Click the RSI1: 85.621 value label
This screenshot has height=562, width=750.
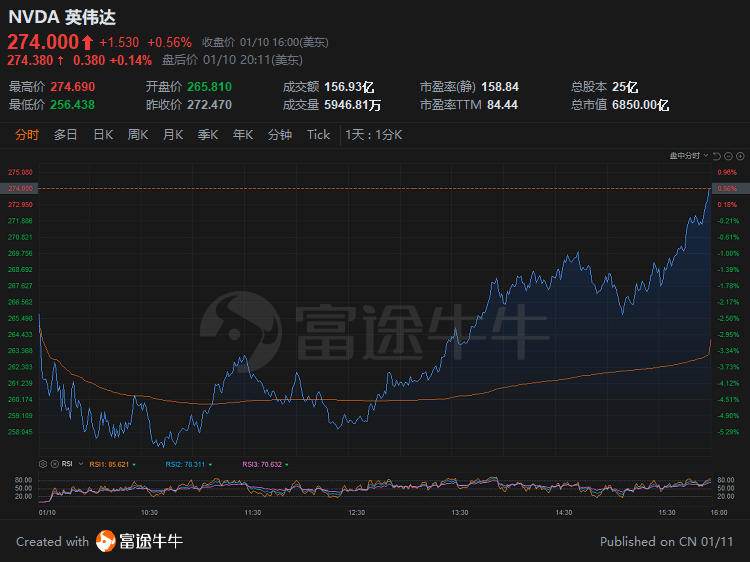pyautogui.click(x=110, y=464)
